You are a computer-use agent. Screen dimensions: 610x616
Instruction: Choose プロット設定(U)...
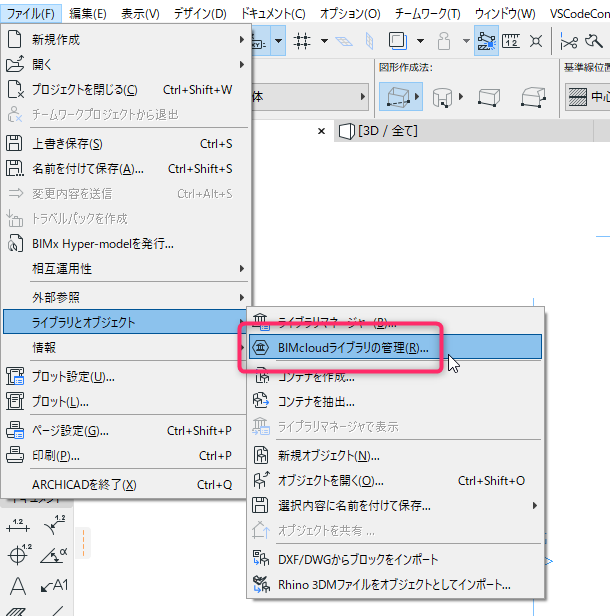[x=126, y=377]
